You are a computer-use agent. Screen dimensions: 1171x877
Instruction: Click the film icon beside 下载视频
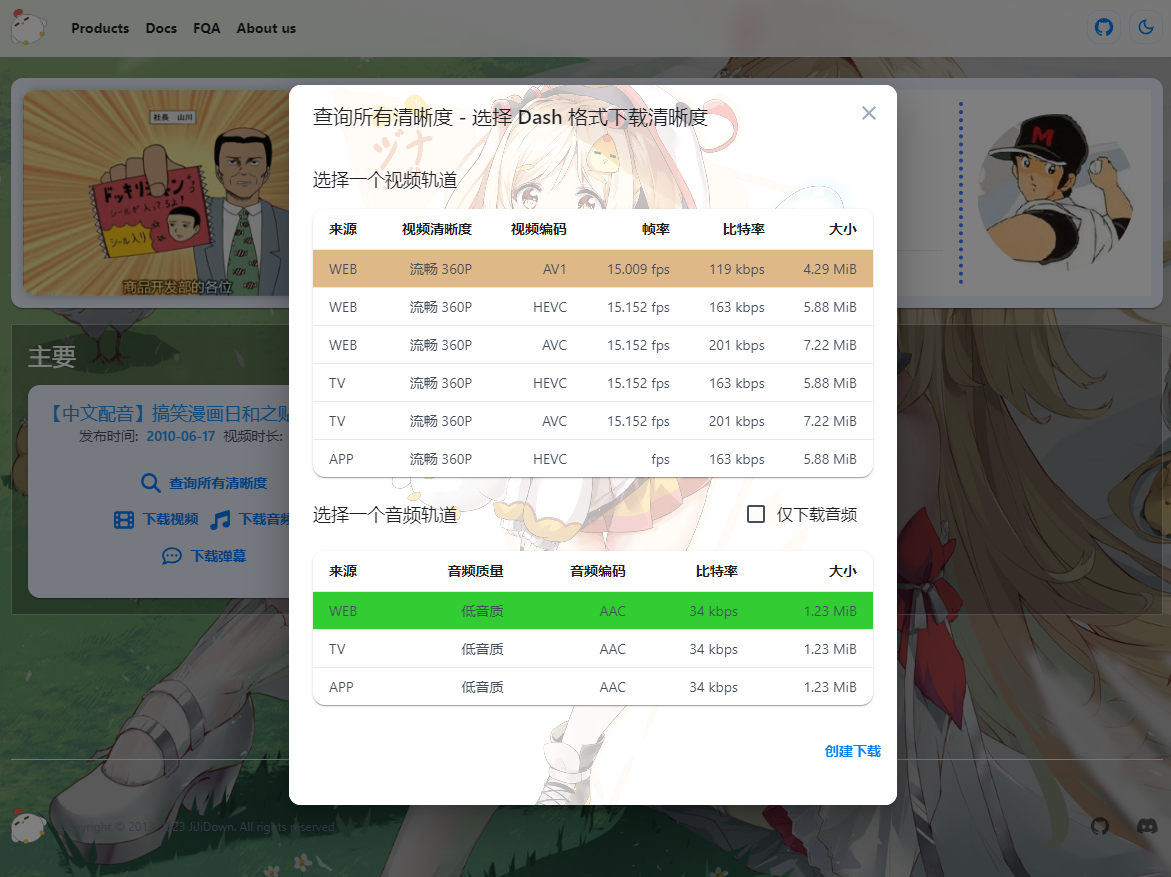(x=124, y=519)
